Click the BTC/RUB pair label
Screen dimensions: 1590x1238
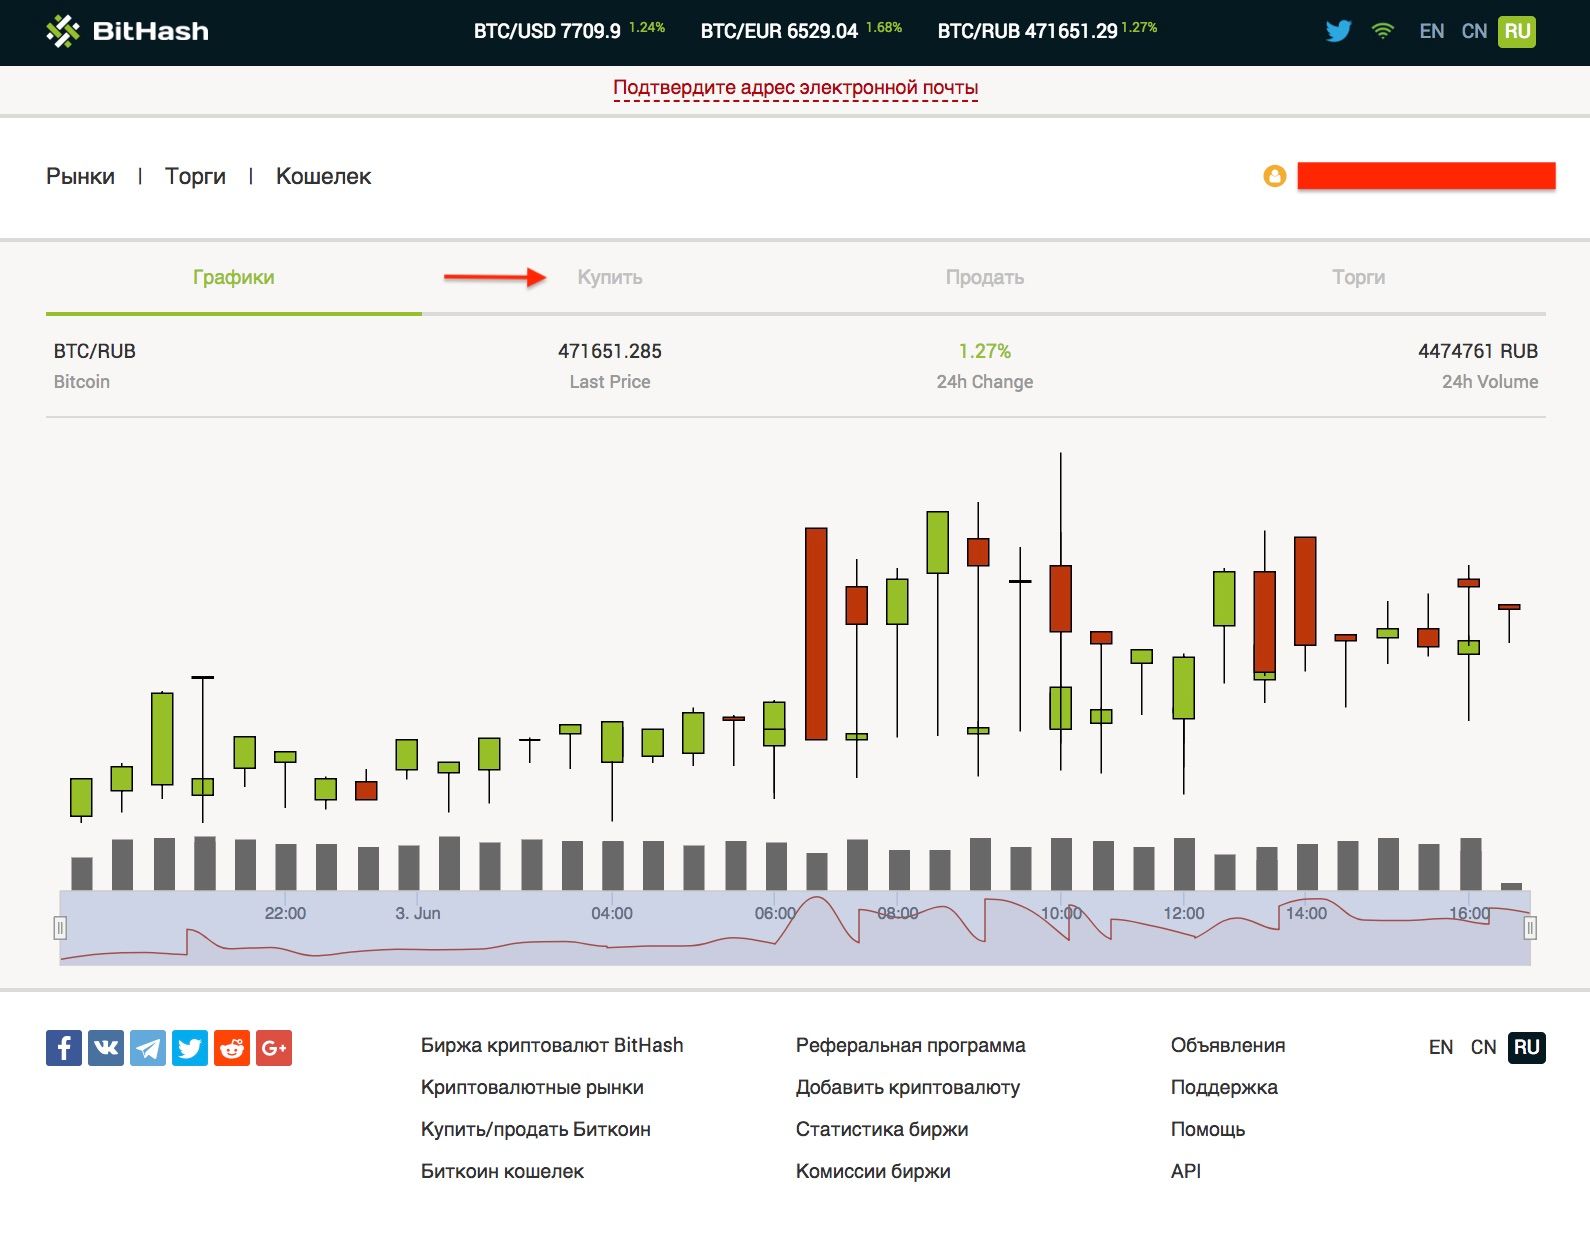pos(95,351)
